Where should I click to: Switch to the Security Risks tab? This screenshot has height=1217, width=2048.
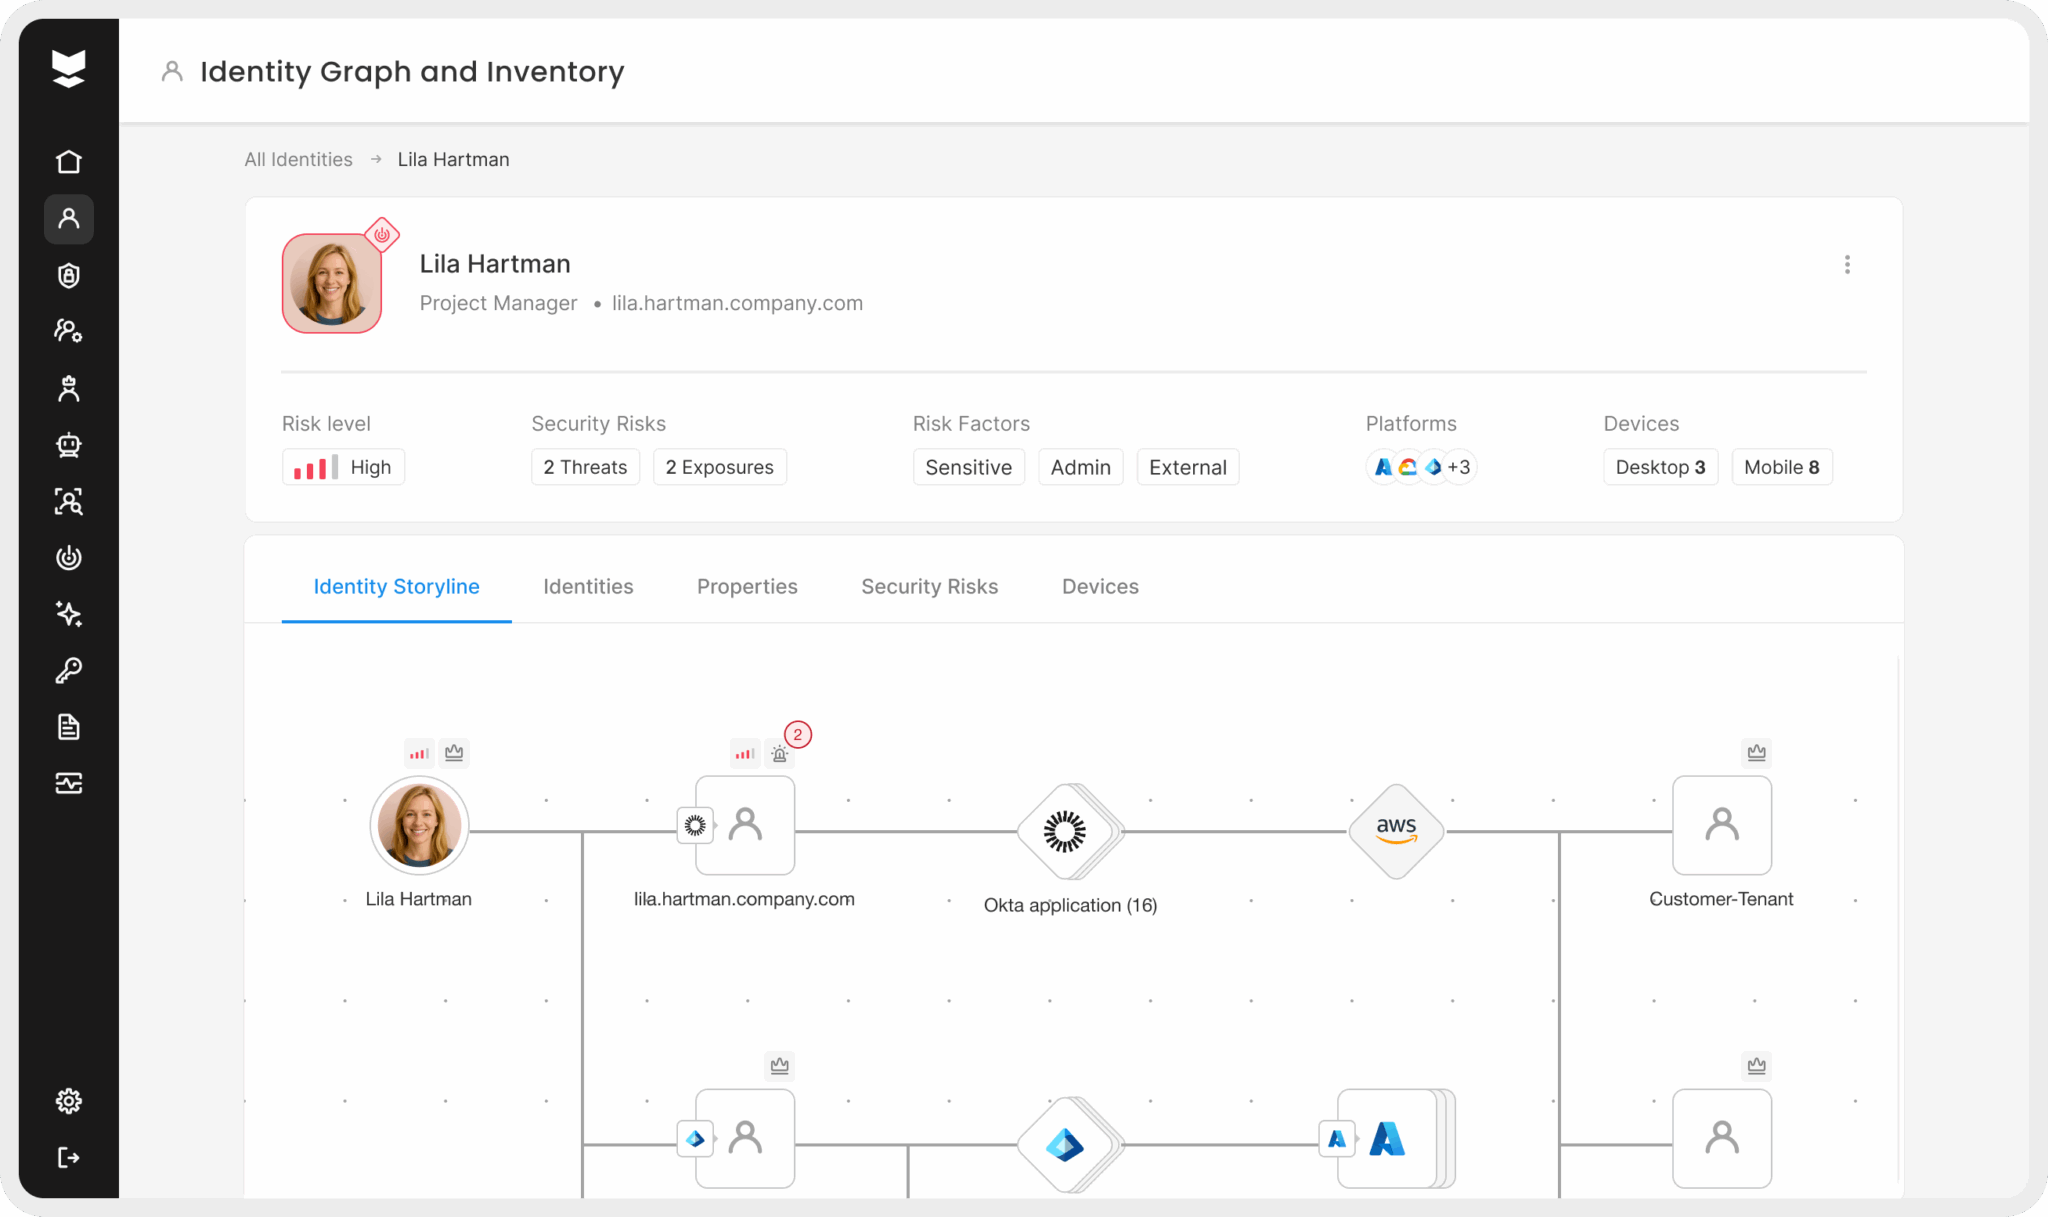click(929, 587)
